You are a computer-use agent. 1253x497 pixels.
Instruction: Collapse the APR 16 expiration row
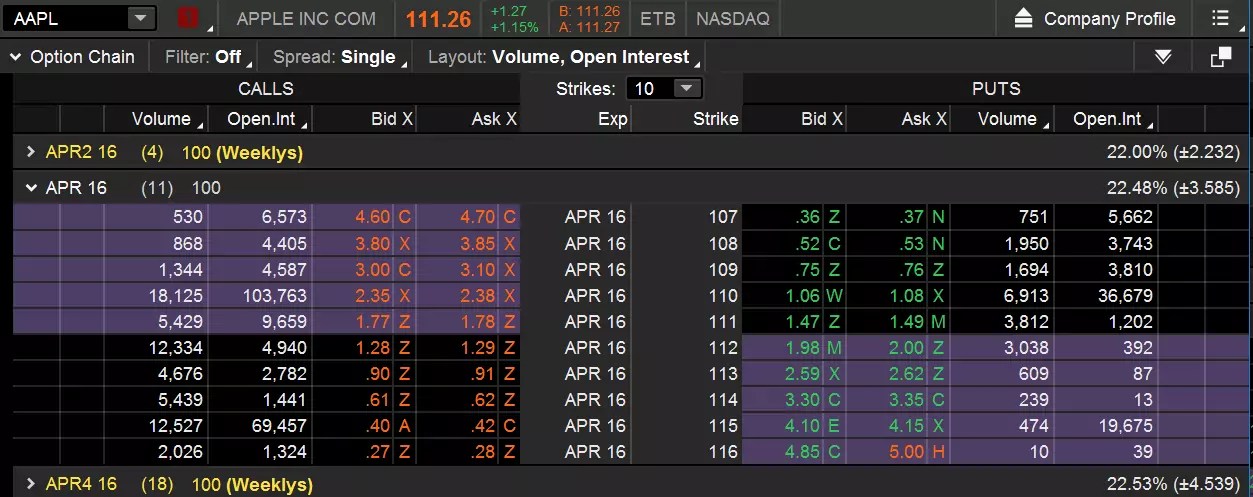click(31, 187)
